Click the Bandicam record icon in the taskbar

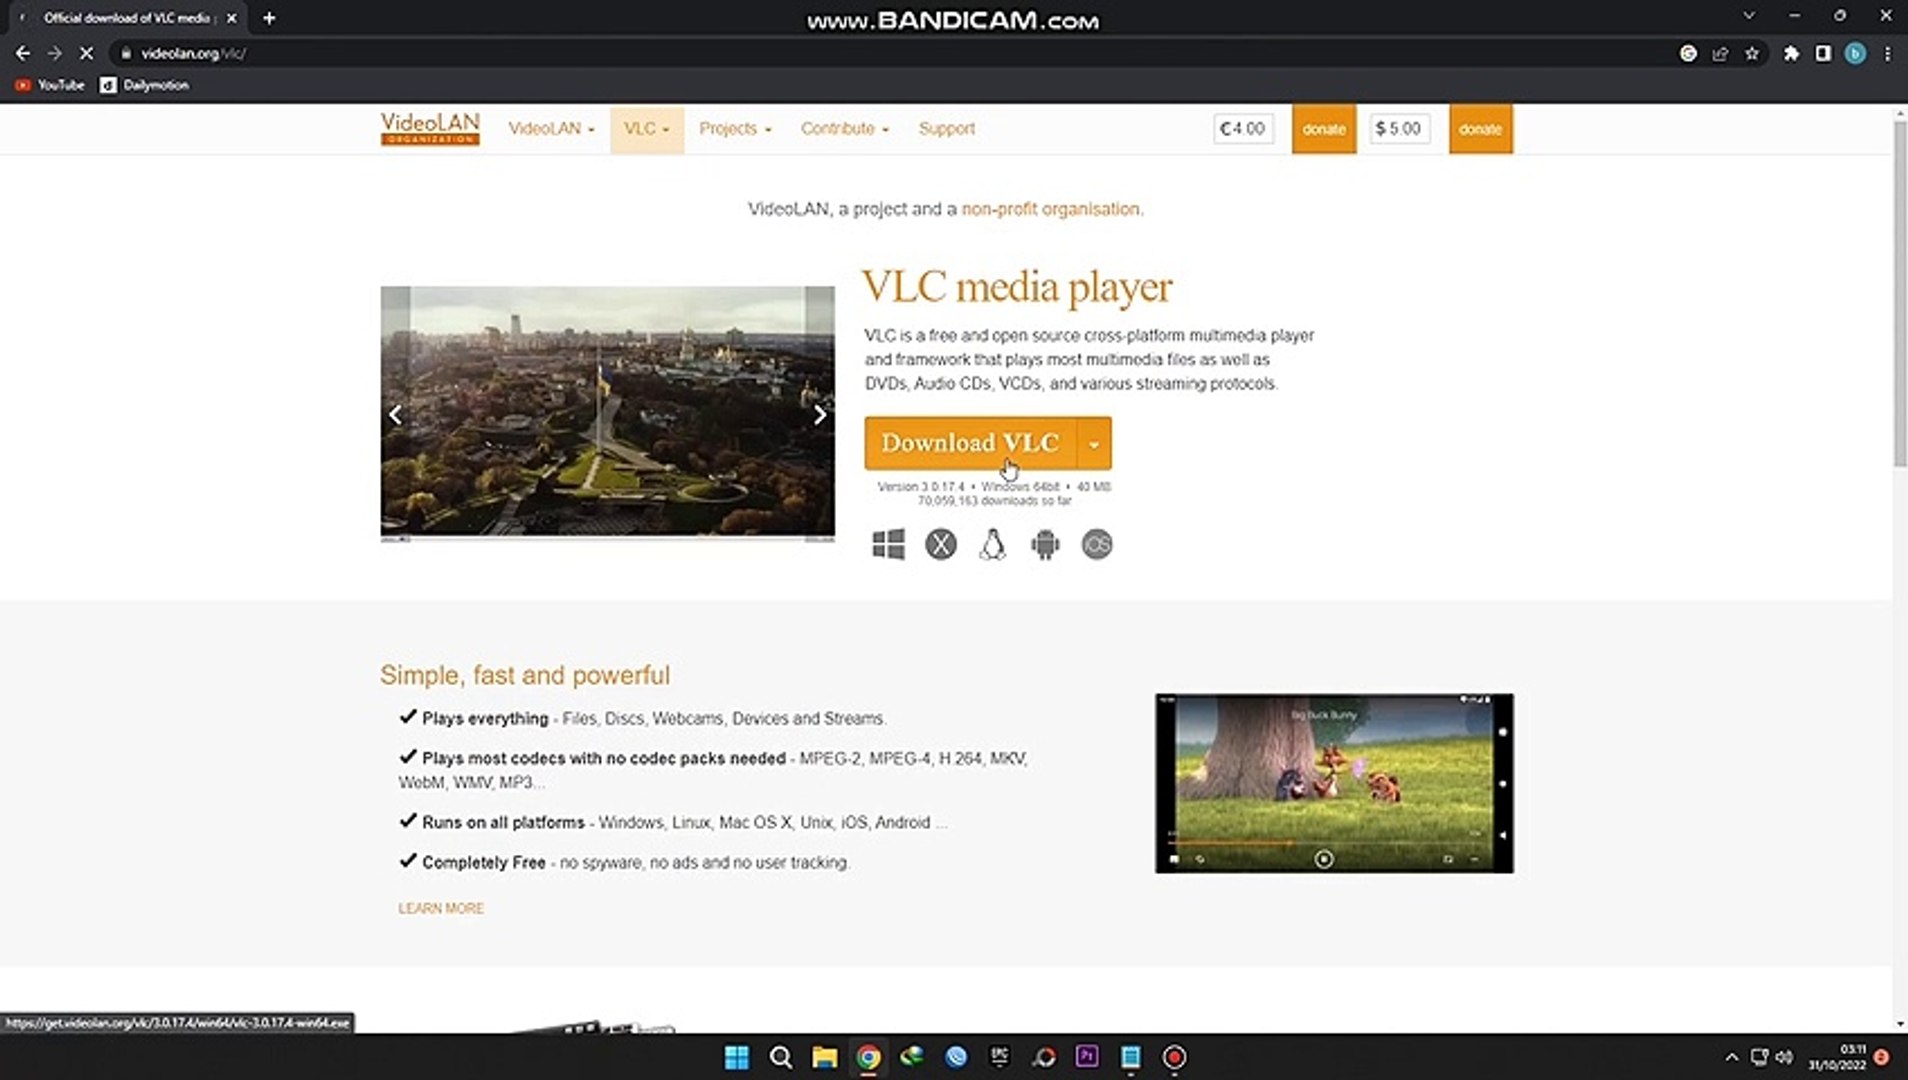click(x=1174, y=1057)
